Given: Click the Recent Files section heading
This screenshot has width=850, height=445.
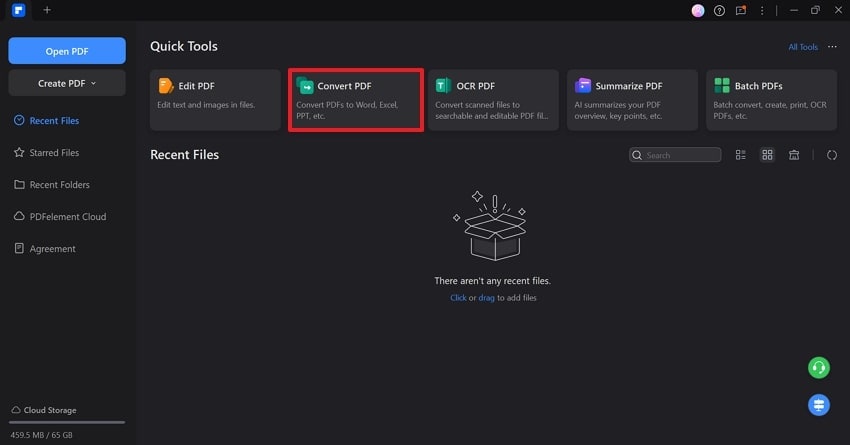Looking at the screenshot, I should tap(184, 154).
